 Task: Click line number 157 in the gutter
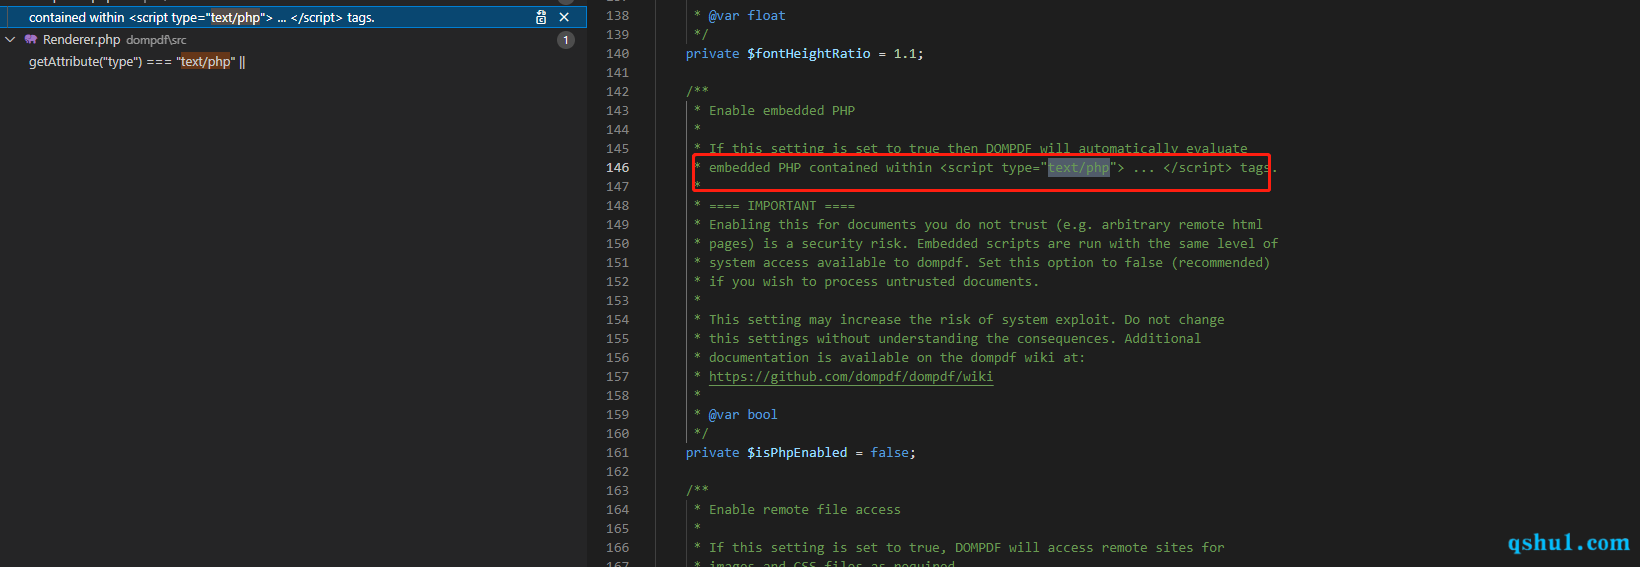click(x=617, y=377)
